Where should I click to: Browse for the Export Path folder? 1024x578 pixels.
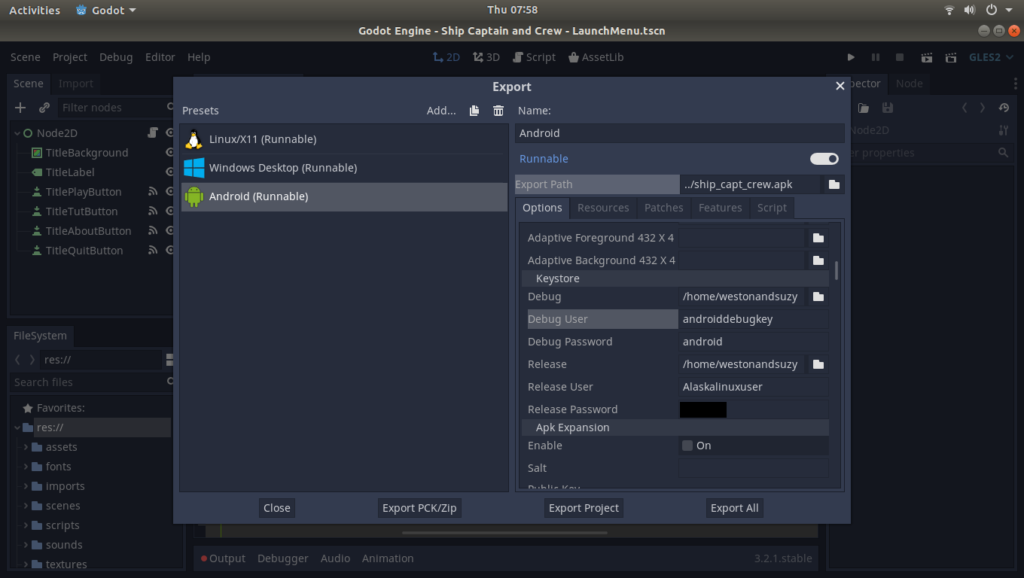click(x=833, y=185)
